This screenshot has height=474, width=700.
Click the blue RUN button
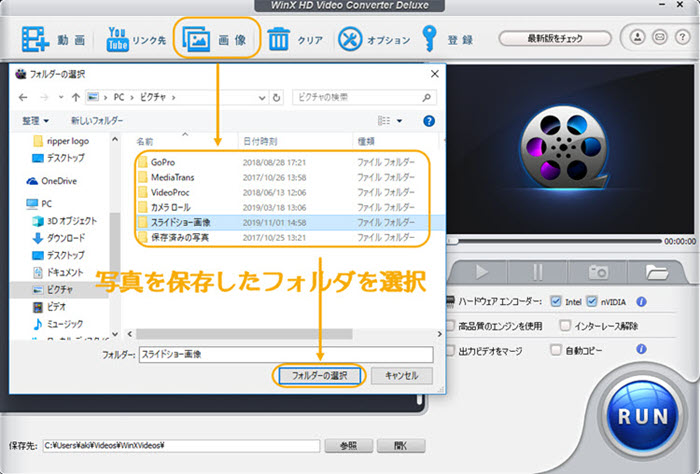point(643,416)
